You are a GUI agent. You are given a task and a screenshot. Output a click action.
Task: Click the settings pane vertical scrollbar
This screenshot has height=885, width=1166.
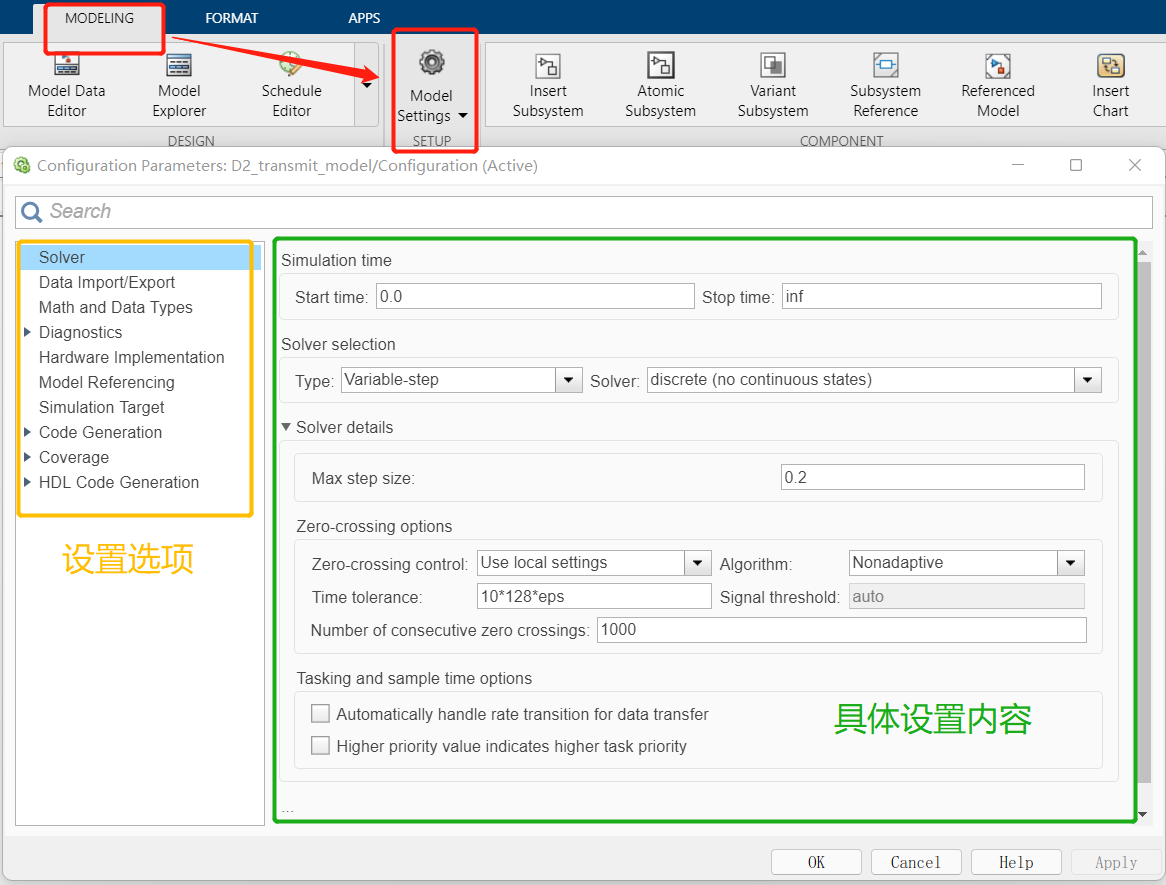tap(1143, 523)
